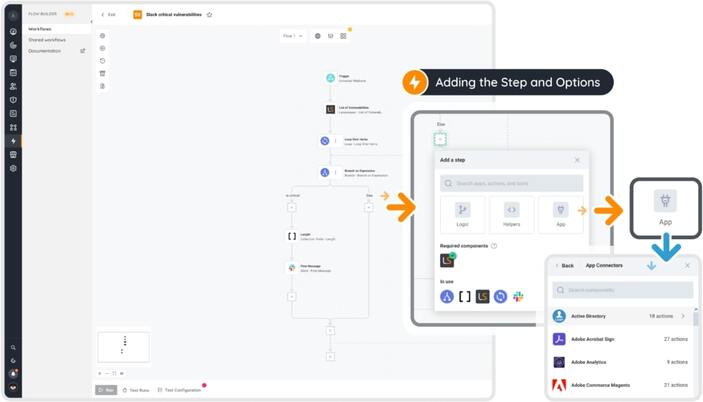Click the Trigger node icon
The height and width of the screenshot is (402, 703).
[x=330, y=78]
